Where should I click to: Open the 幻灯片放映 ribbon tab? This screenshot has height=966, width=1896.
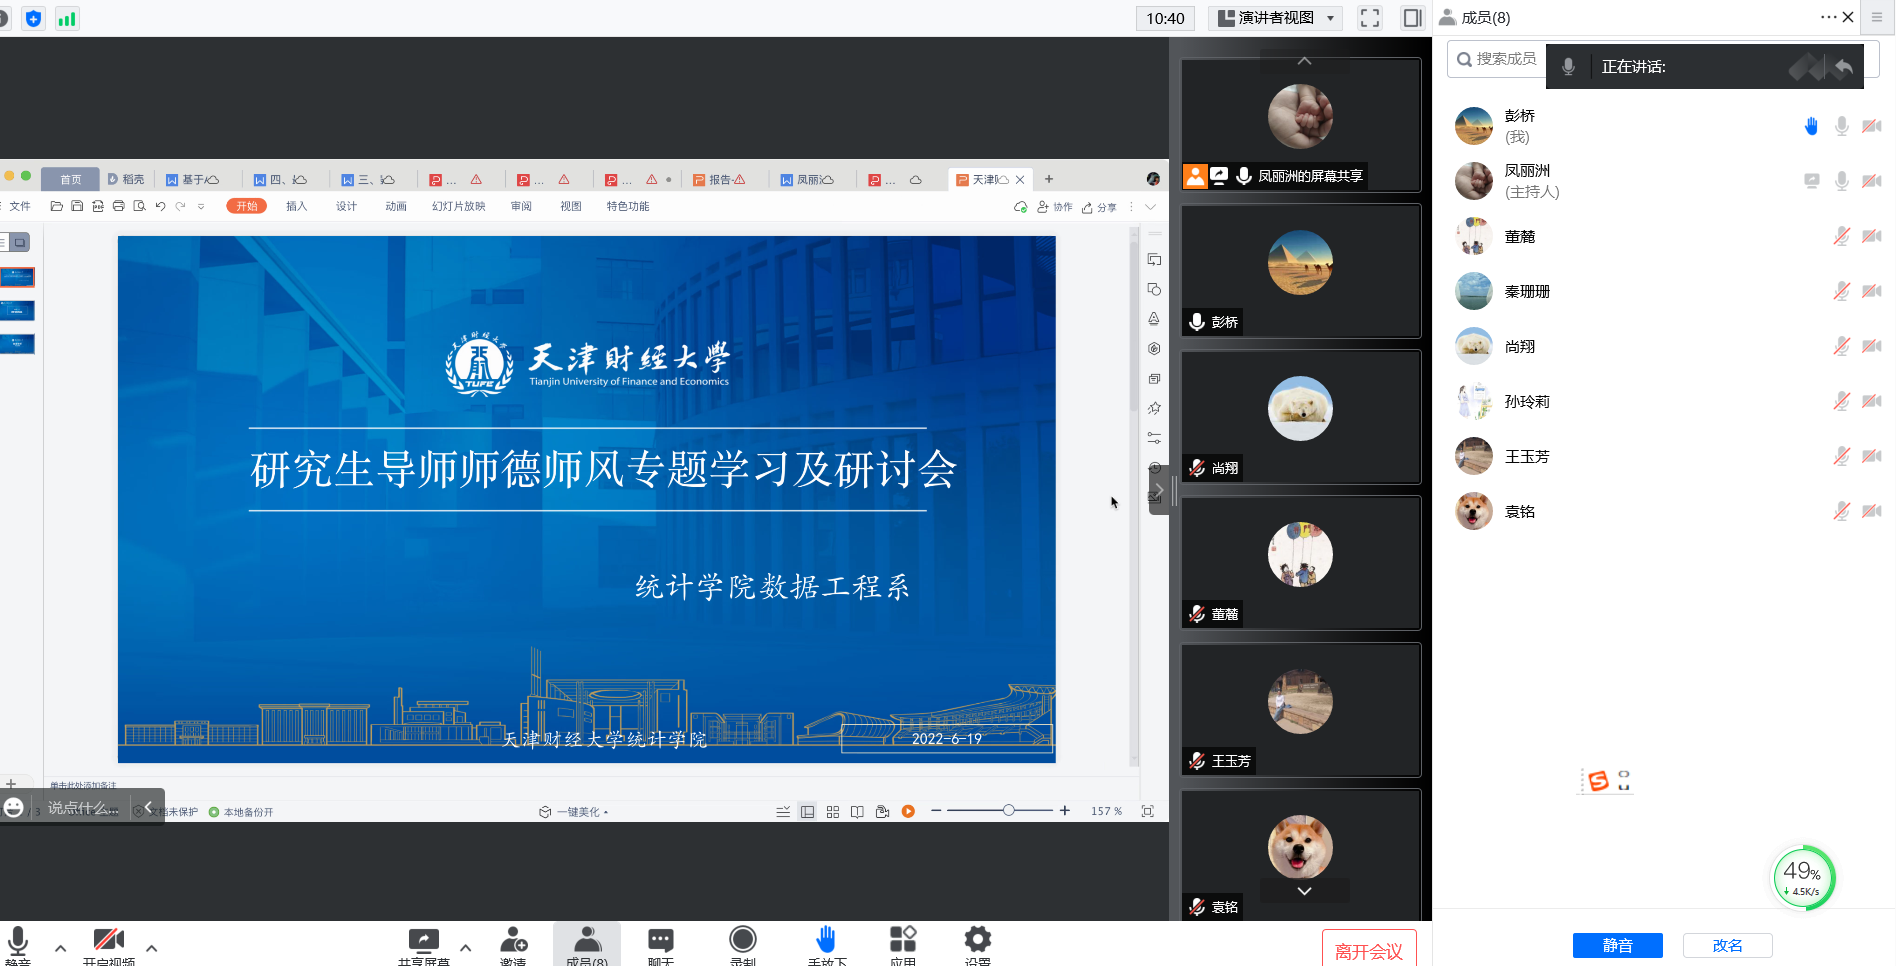(x=459, y=206)
